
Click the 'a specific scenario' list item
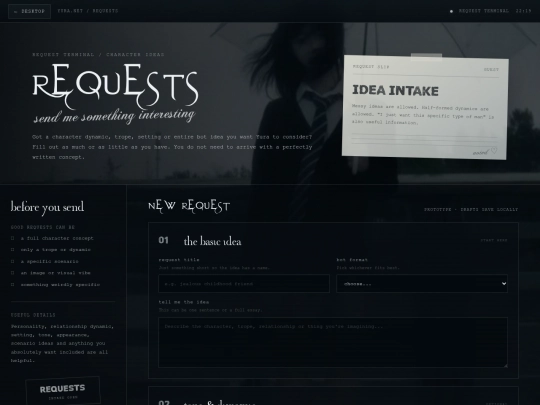[x=50, y=261]
